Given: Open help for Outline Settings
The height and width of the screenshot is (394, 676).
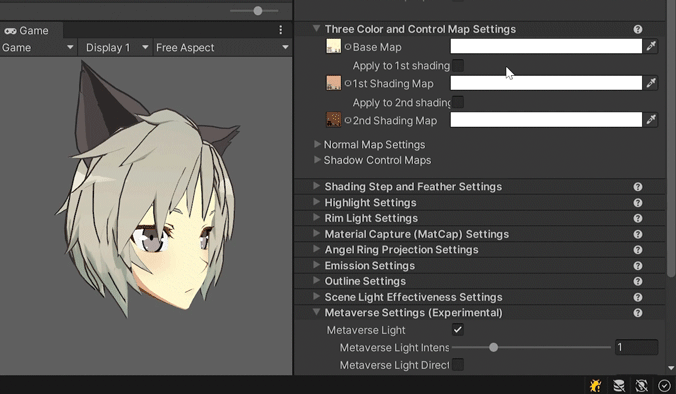Looking at the screenshot, I should pyautogui.click(x=638, y=281).
